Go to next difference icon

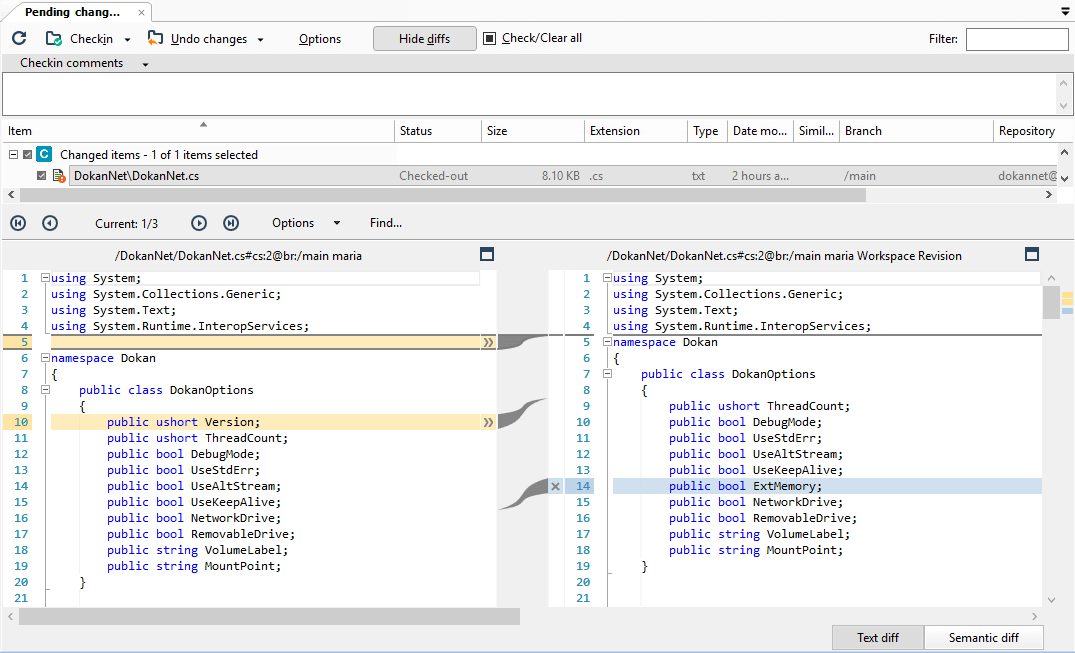point(199,223)
